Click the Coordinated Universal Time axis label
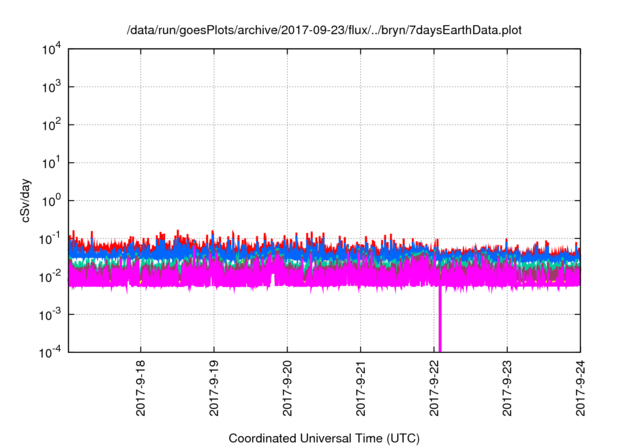The width and height of the screenshot is (640, 448). (324, 439)
